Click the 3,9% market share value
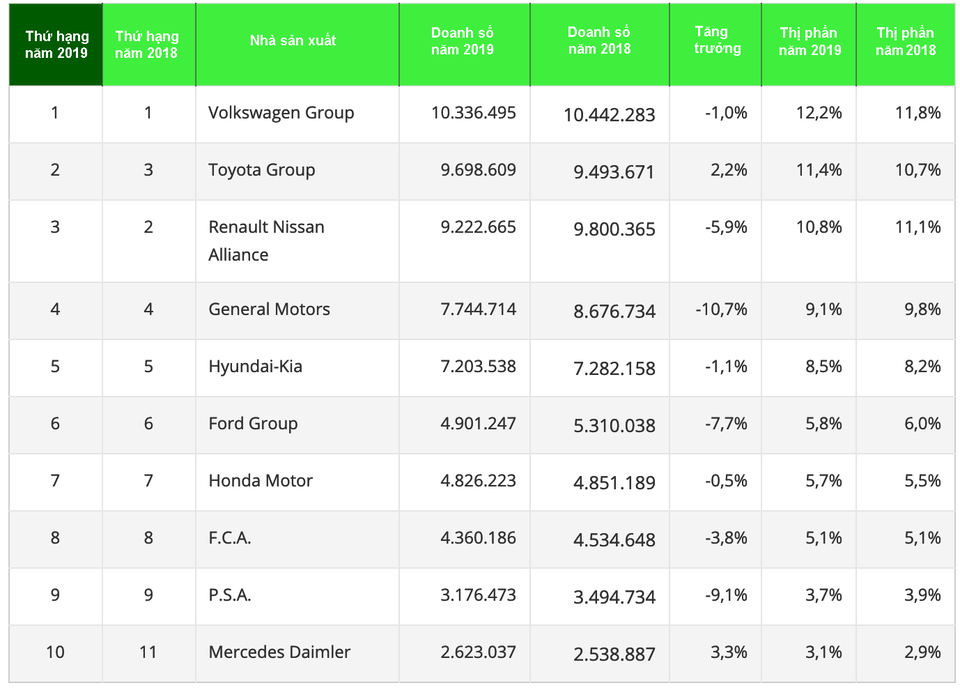Image resolution: width=960 pixels, height=690 pixels. coord(923,595)
